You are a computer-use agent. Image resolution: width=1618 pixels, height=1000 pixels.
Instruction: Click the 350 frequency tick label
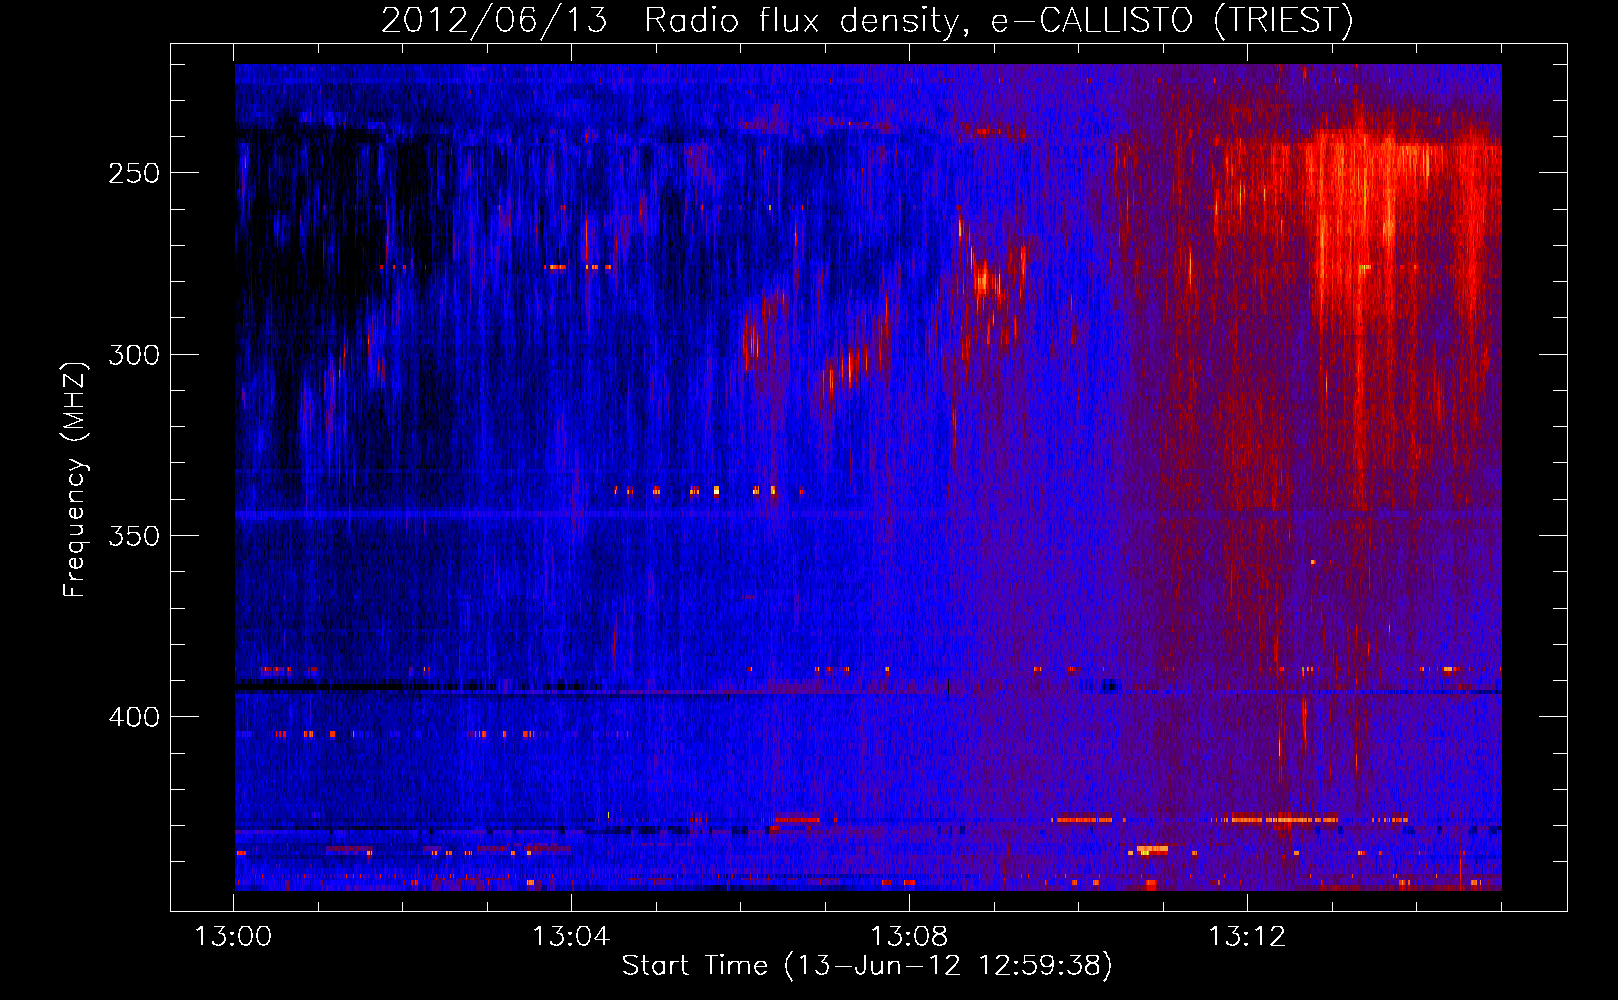click(134, 536)
